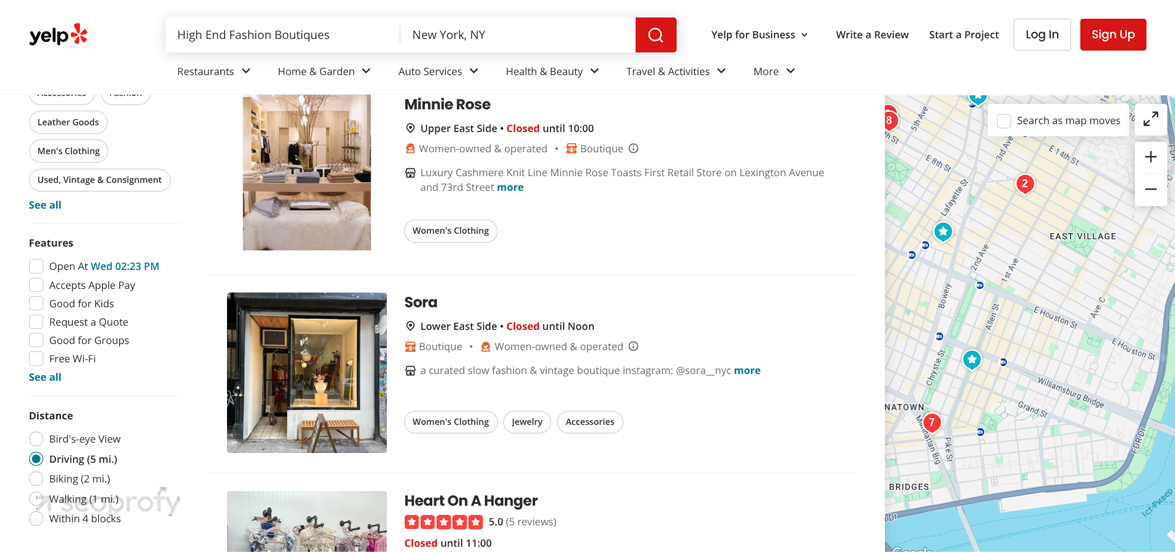Check the Good for Kids filter

point(36,303)
